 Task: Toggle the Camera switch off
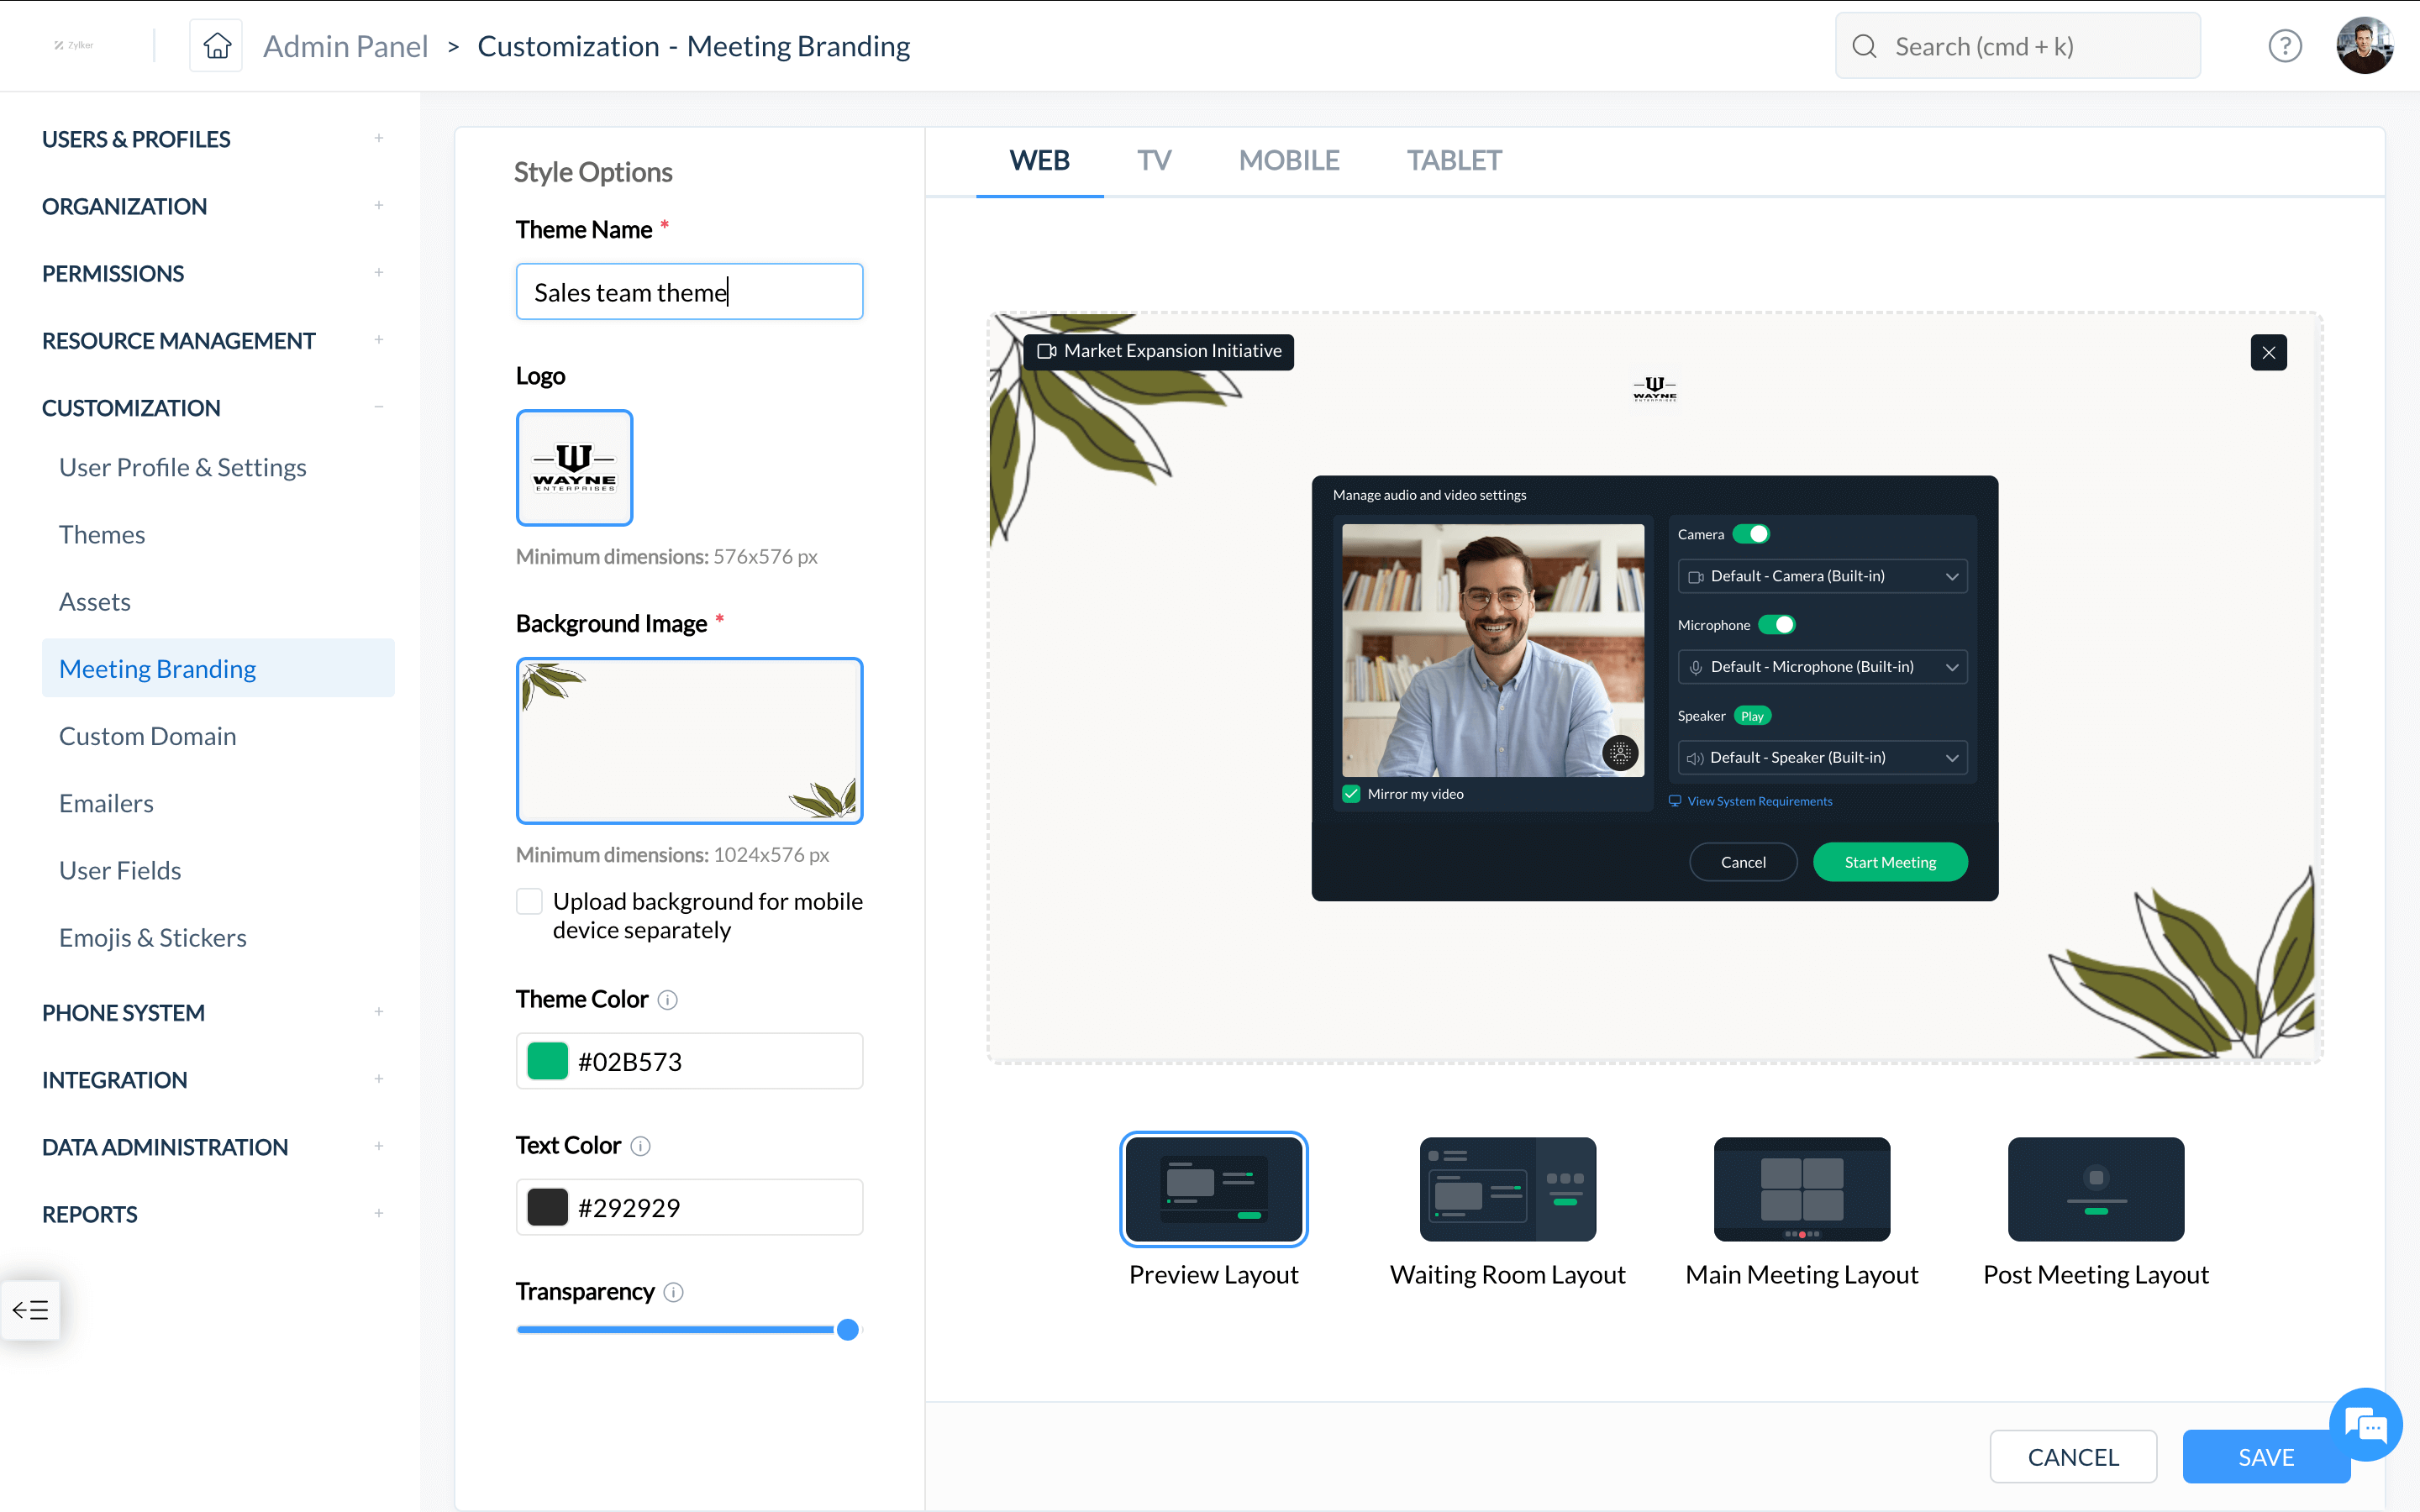tap(1751, 534)
